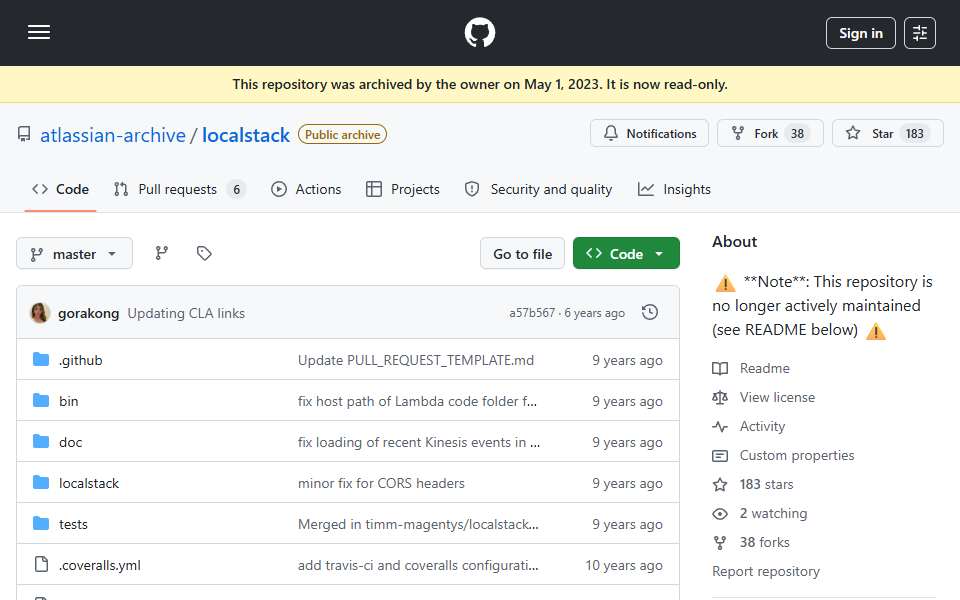Image resolution: width=960 pixels, height=600 pixels.
Task: Fork the repository using Fork button
Action: point(770,133)
